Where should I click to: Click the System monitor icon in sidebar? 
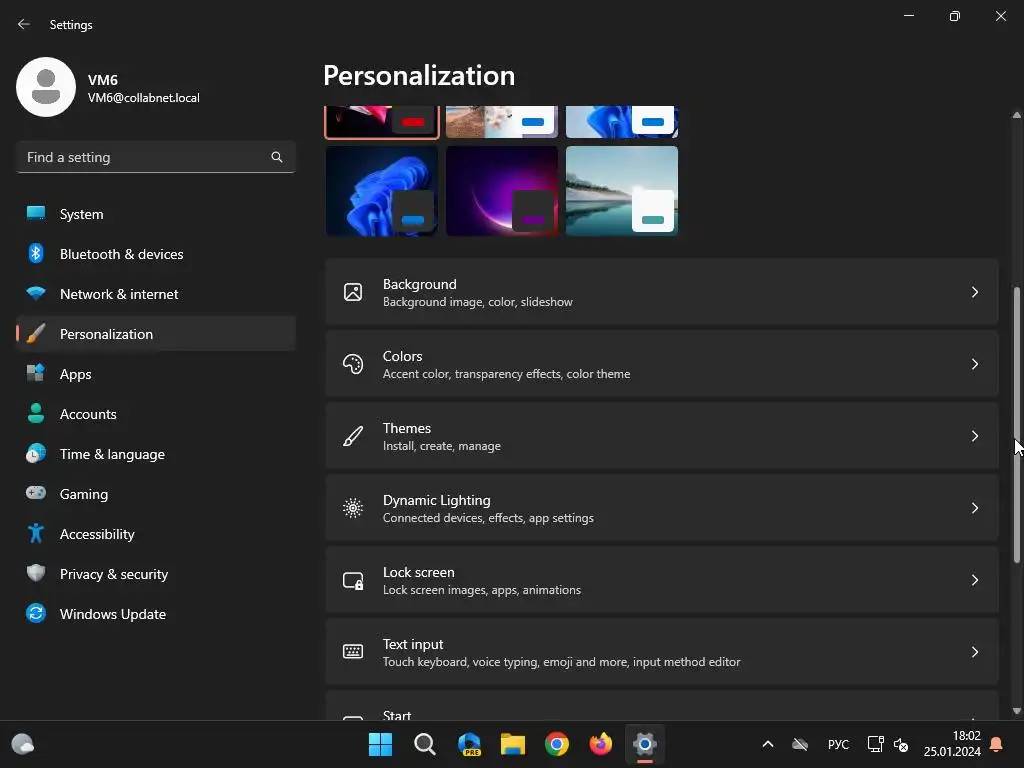tap(36, 214)
